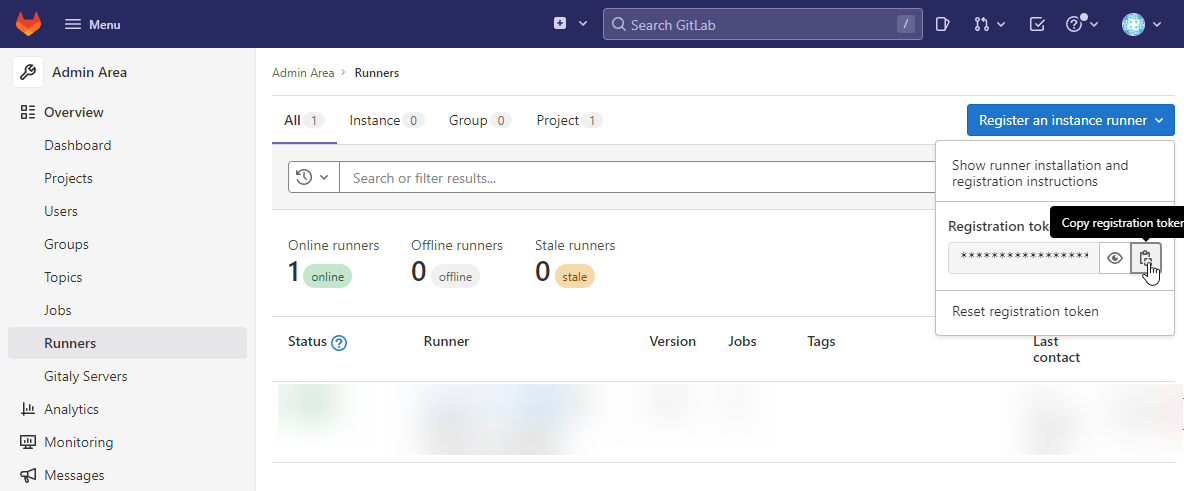Switch to the Instance runners tab
The height and width of the screenshot is (491, 1184).
[387, 120]
